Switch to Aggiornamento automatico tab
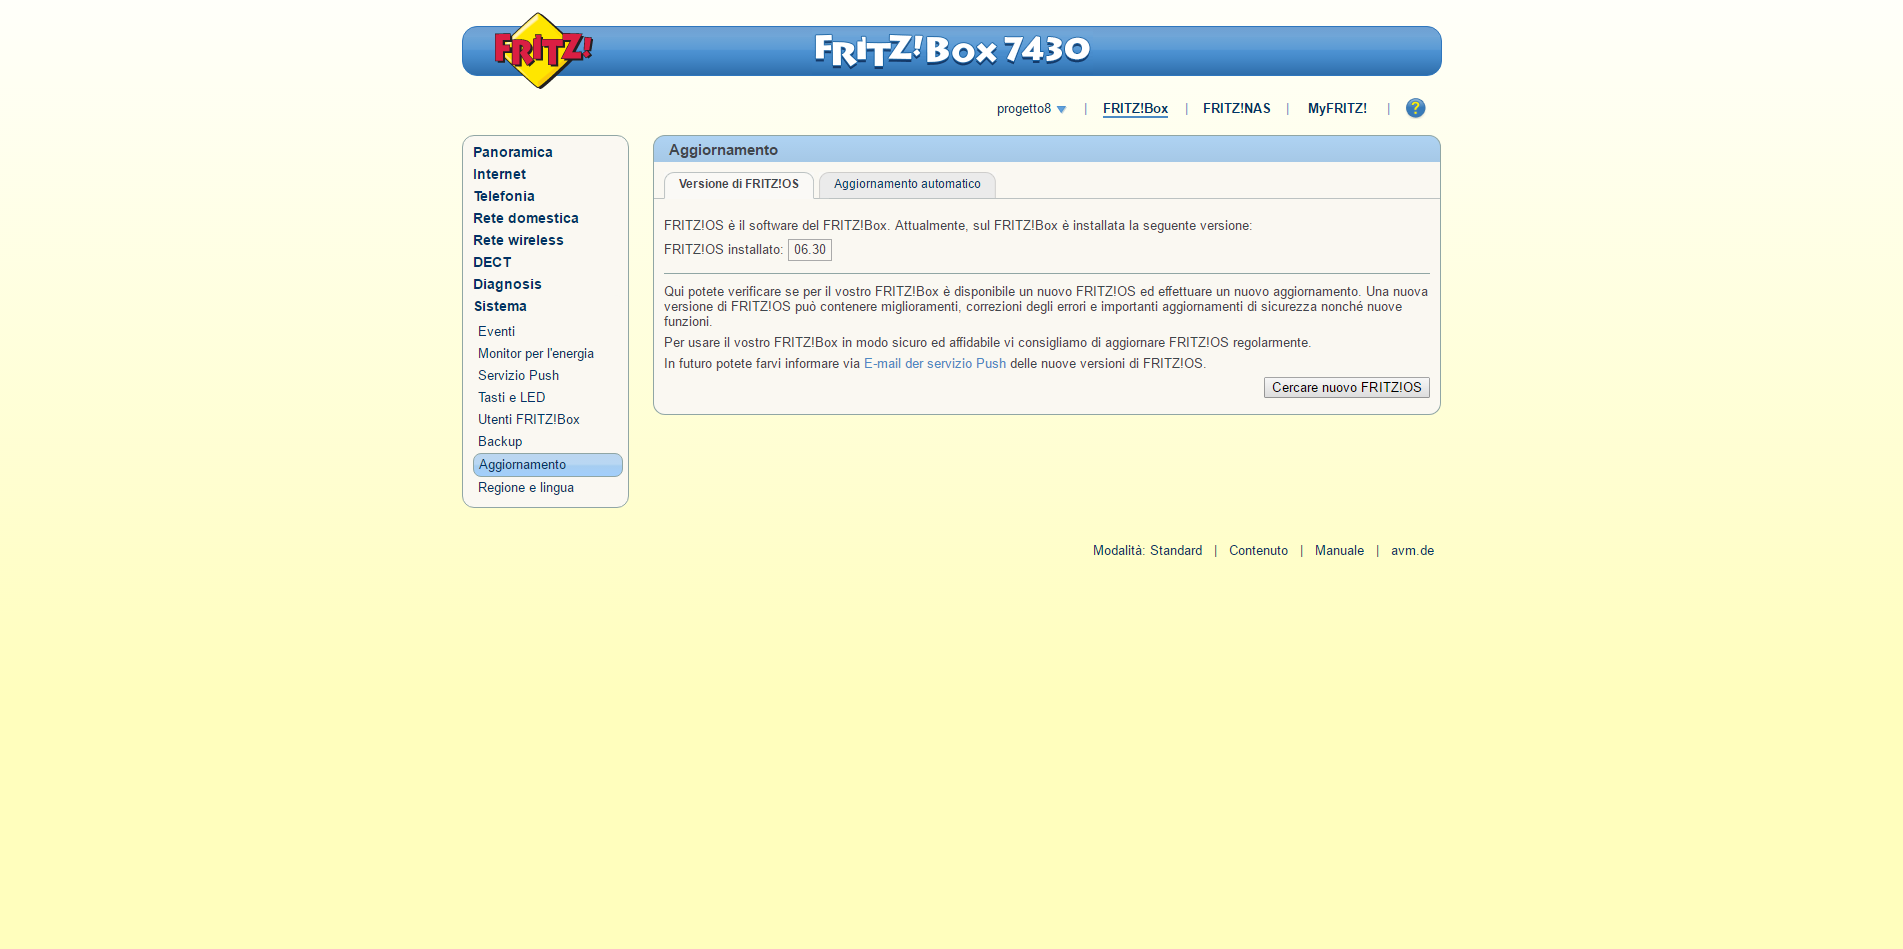The width and height of the screenshot is (1903, 949). click(907, 185)
